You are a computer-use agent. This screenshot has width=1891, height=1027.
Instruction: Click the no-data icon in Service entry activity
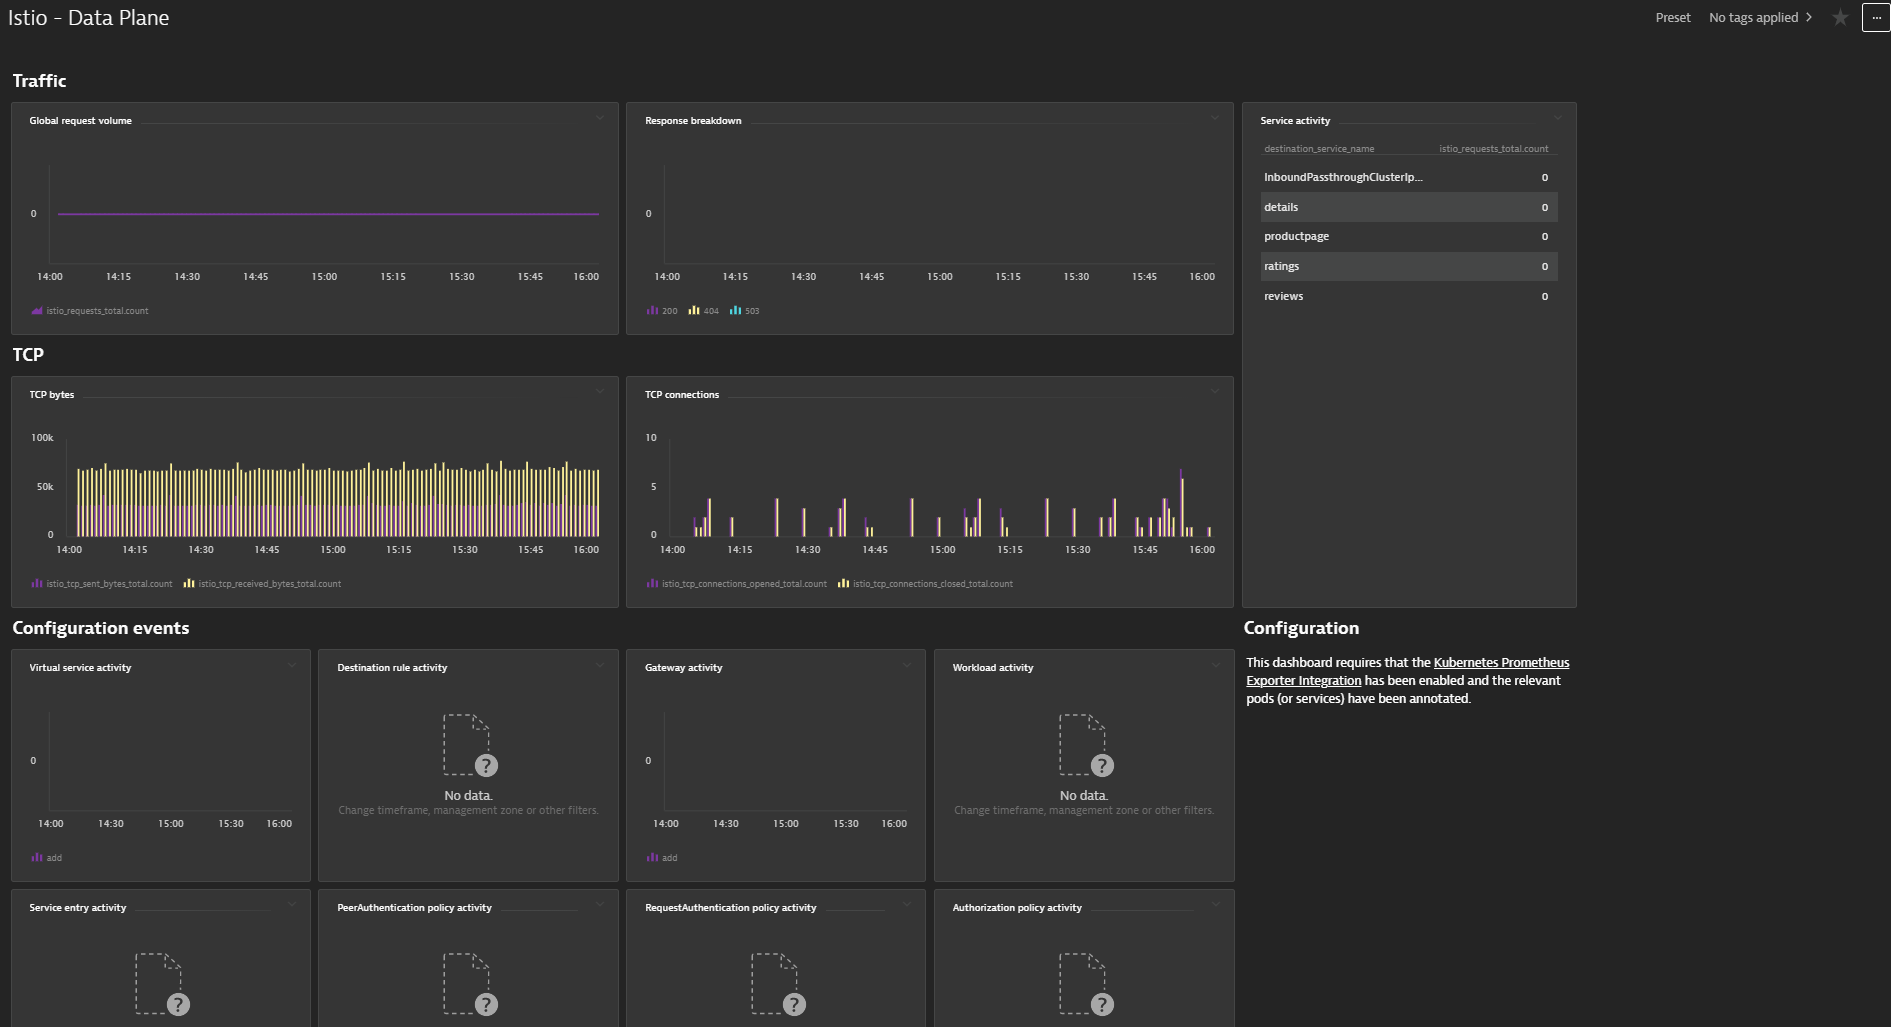point(162,984)
